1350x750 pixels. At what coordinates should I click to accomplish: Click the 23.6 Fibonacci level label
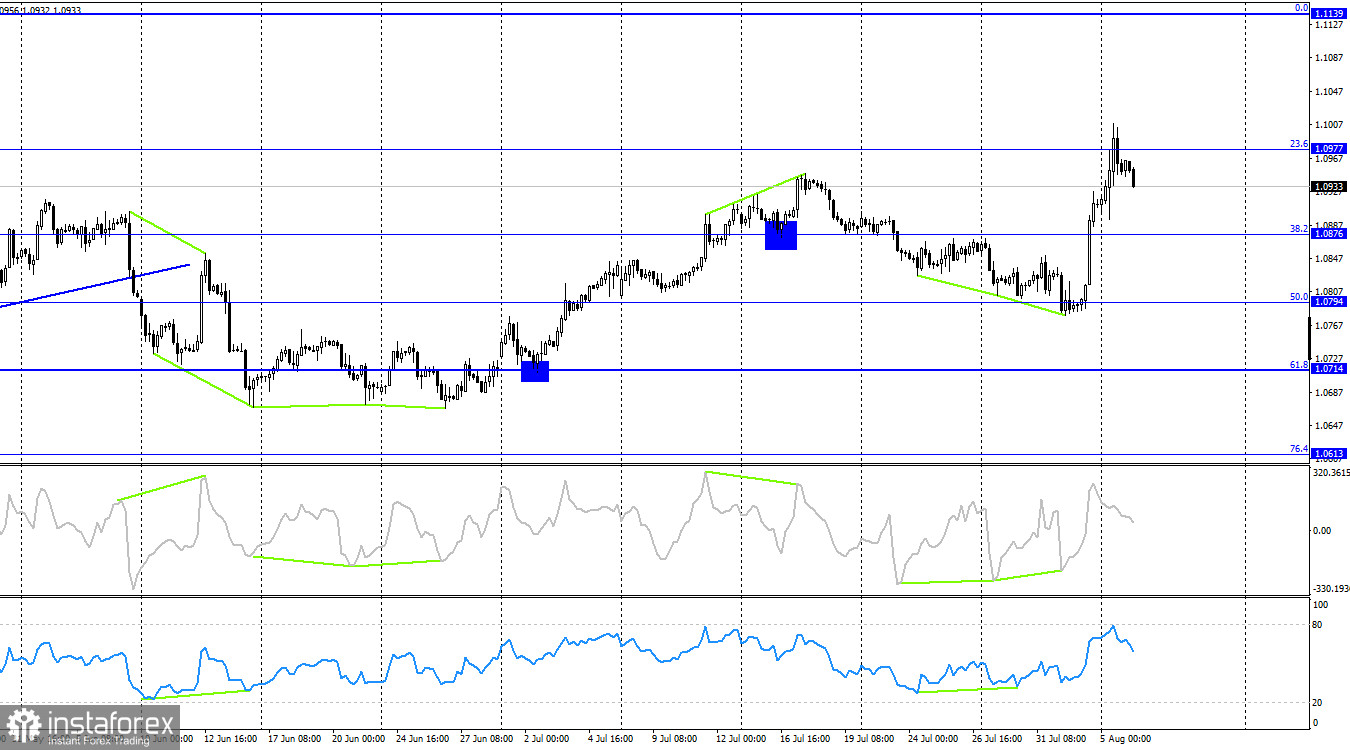click(1298, 144)
